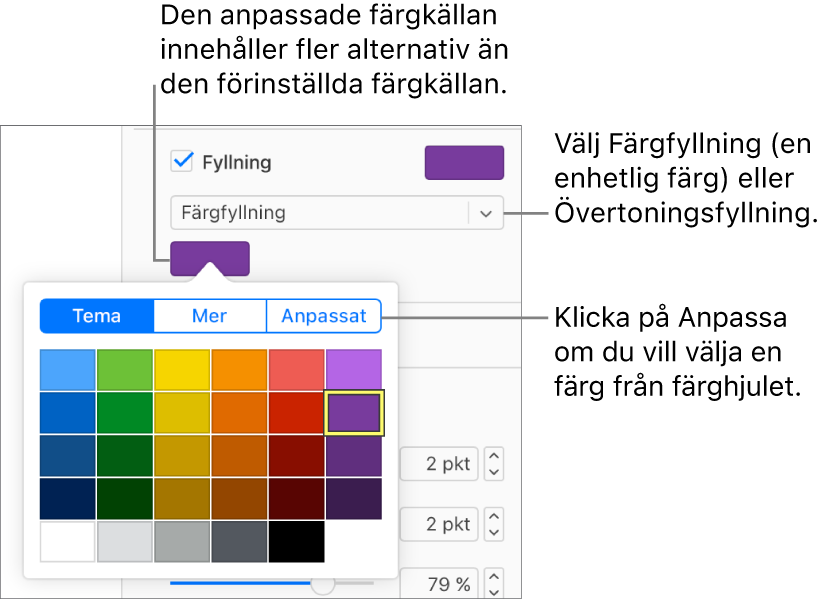Viewport: 833px width, 599px height.
Task: Open the Färgfyllning dropdown menu
Action: 485,213
